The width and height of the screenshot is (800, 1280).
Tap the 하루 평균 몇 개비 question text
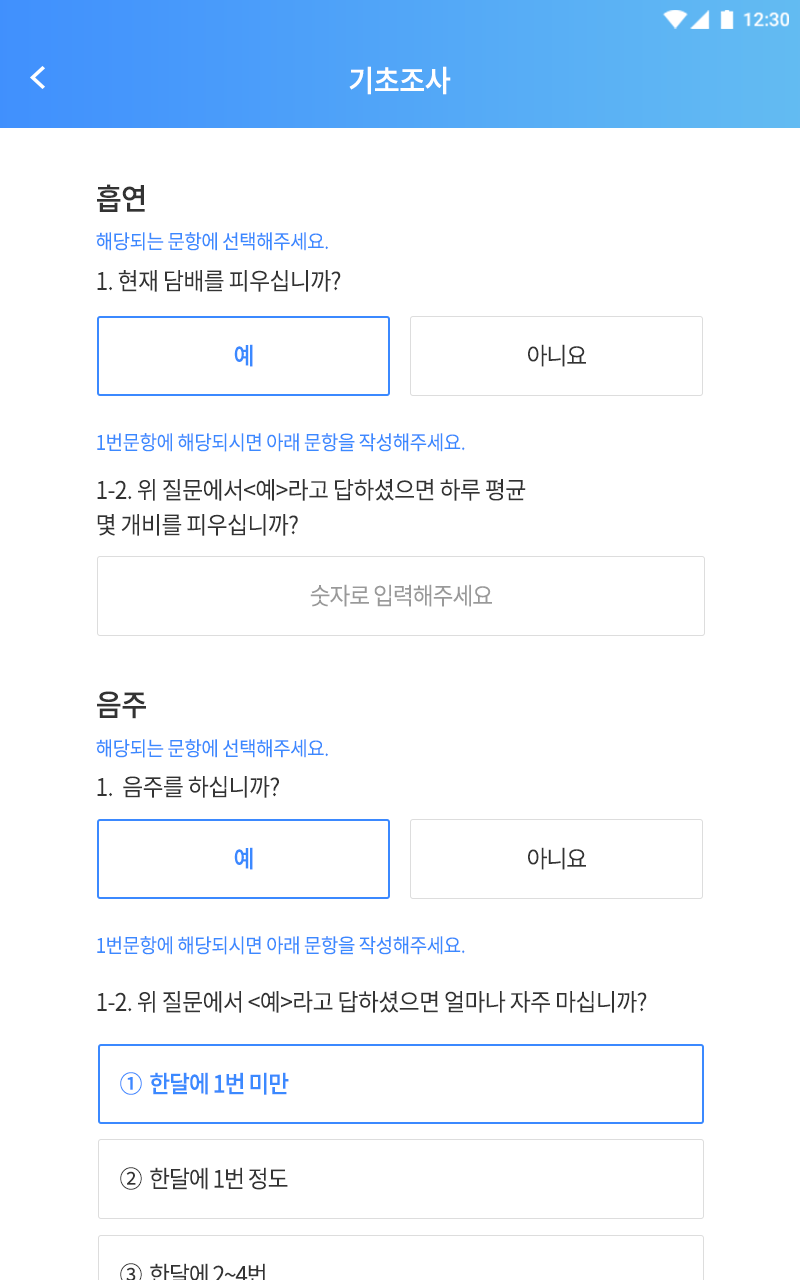(x=311, y=507)
